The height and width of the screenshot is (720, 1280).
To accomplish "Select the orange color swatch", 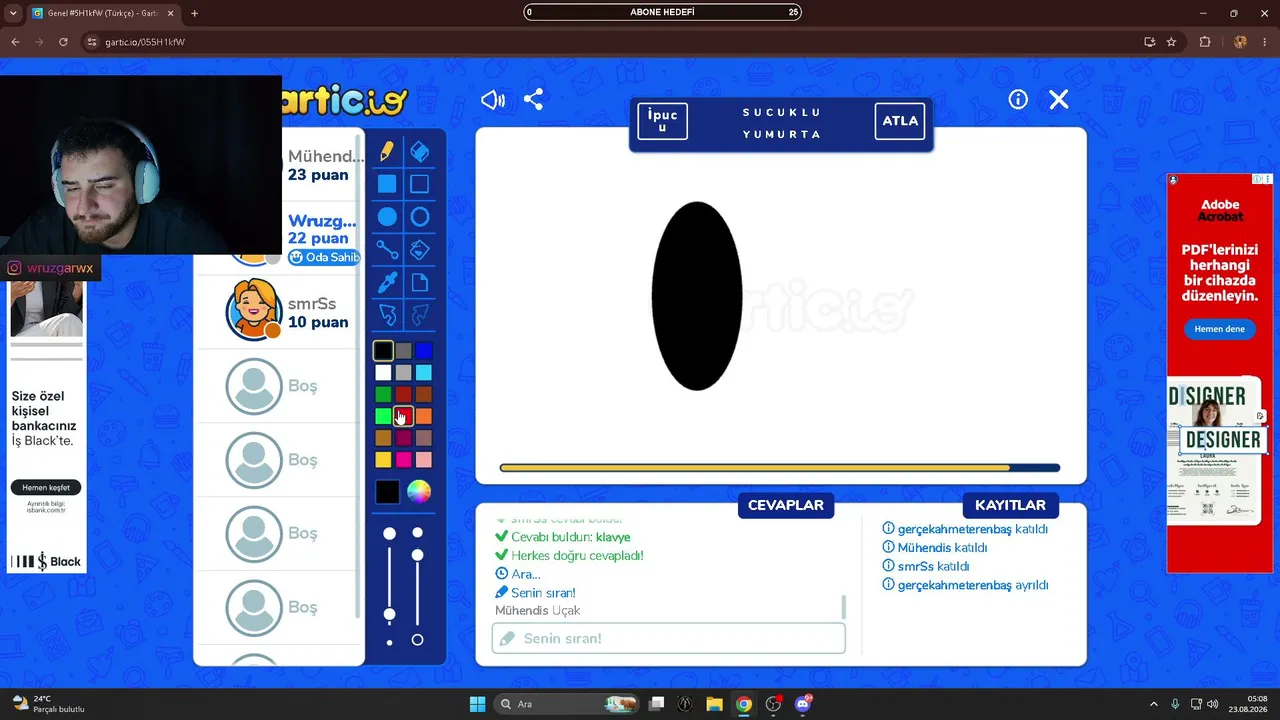I will click(x=424, y=416).
